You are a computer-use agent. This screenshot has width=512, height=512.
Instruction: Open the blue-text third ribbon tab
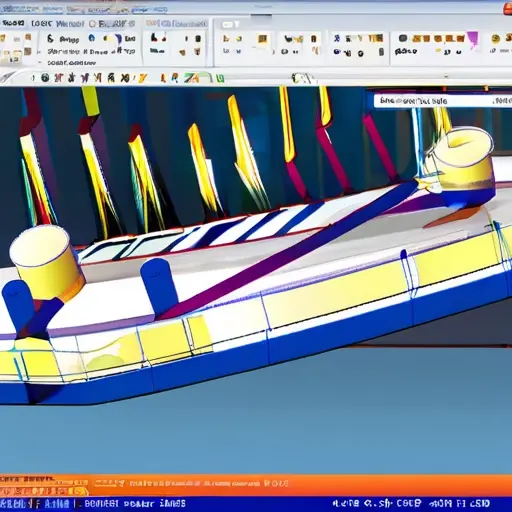[70, 24]
